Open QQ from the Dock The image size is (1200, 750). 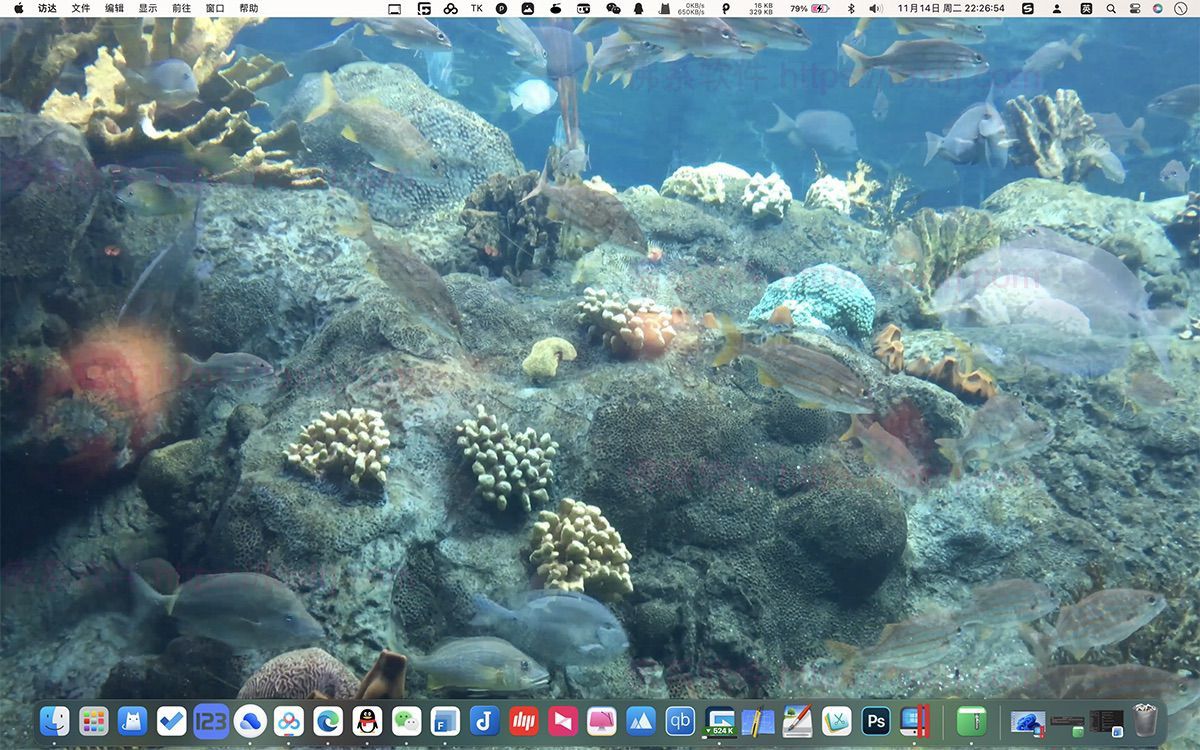click(x=365, y=720)
